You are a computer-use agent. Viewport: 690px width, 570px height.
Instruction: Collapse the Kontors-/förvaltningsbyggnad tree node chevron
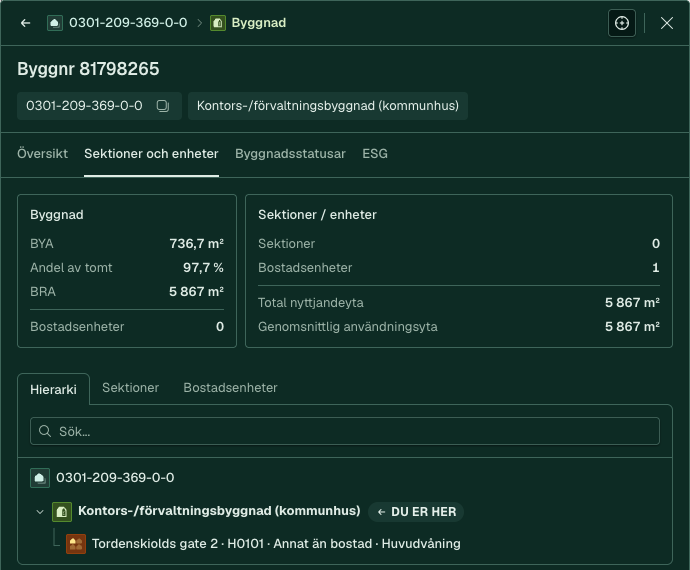tap(40, 511)
